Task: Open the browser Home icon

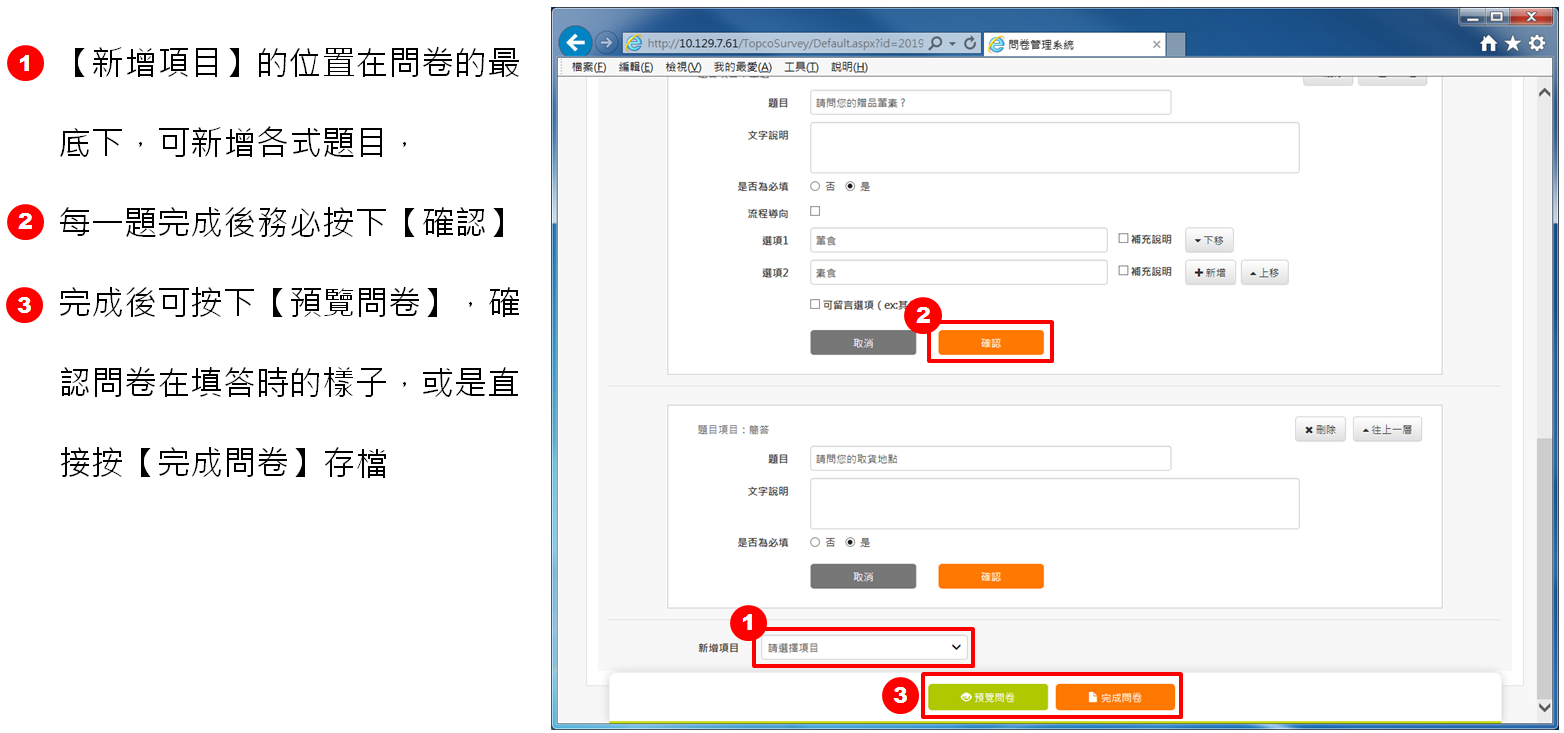Action: 1489,43
